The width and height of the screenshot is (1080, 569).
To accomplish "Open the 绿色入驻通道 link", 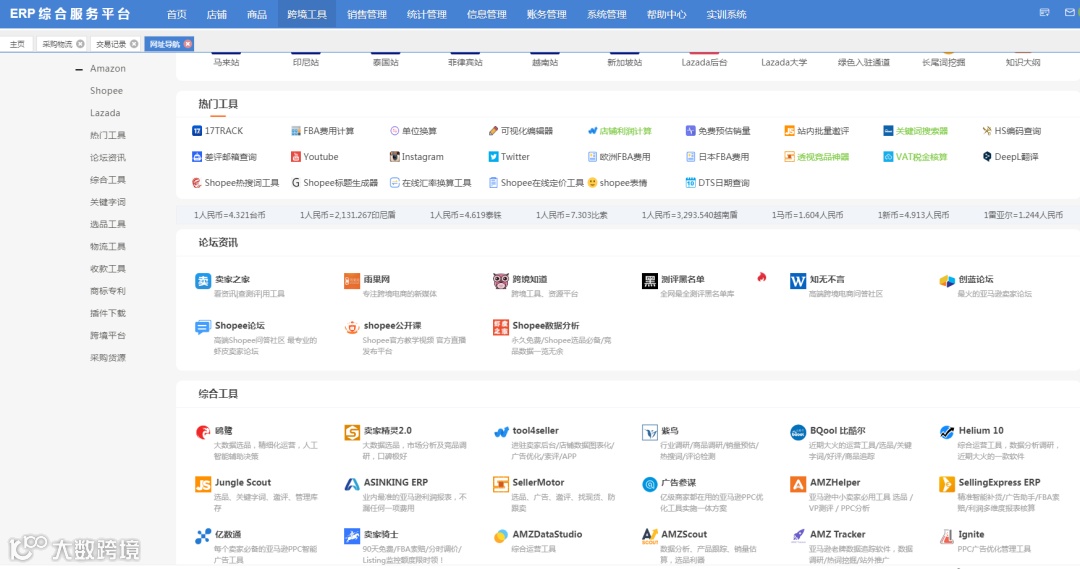I will point(864,63).
